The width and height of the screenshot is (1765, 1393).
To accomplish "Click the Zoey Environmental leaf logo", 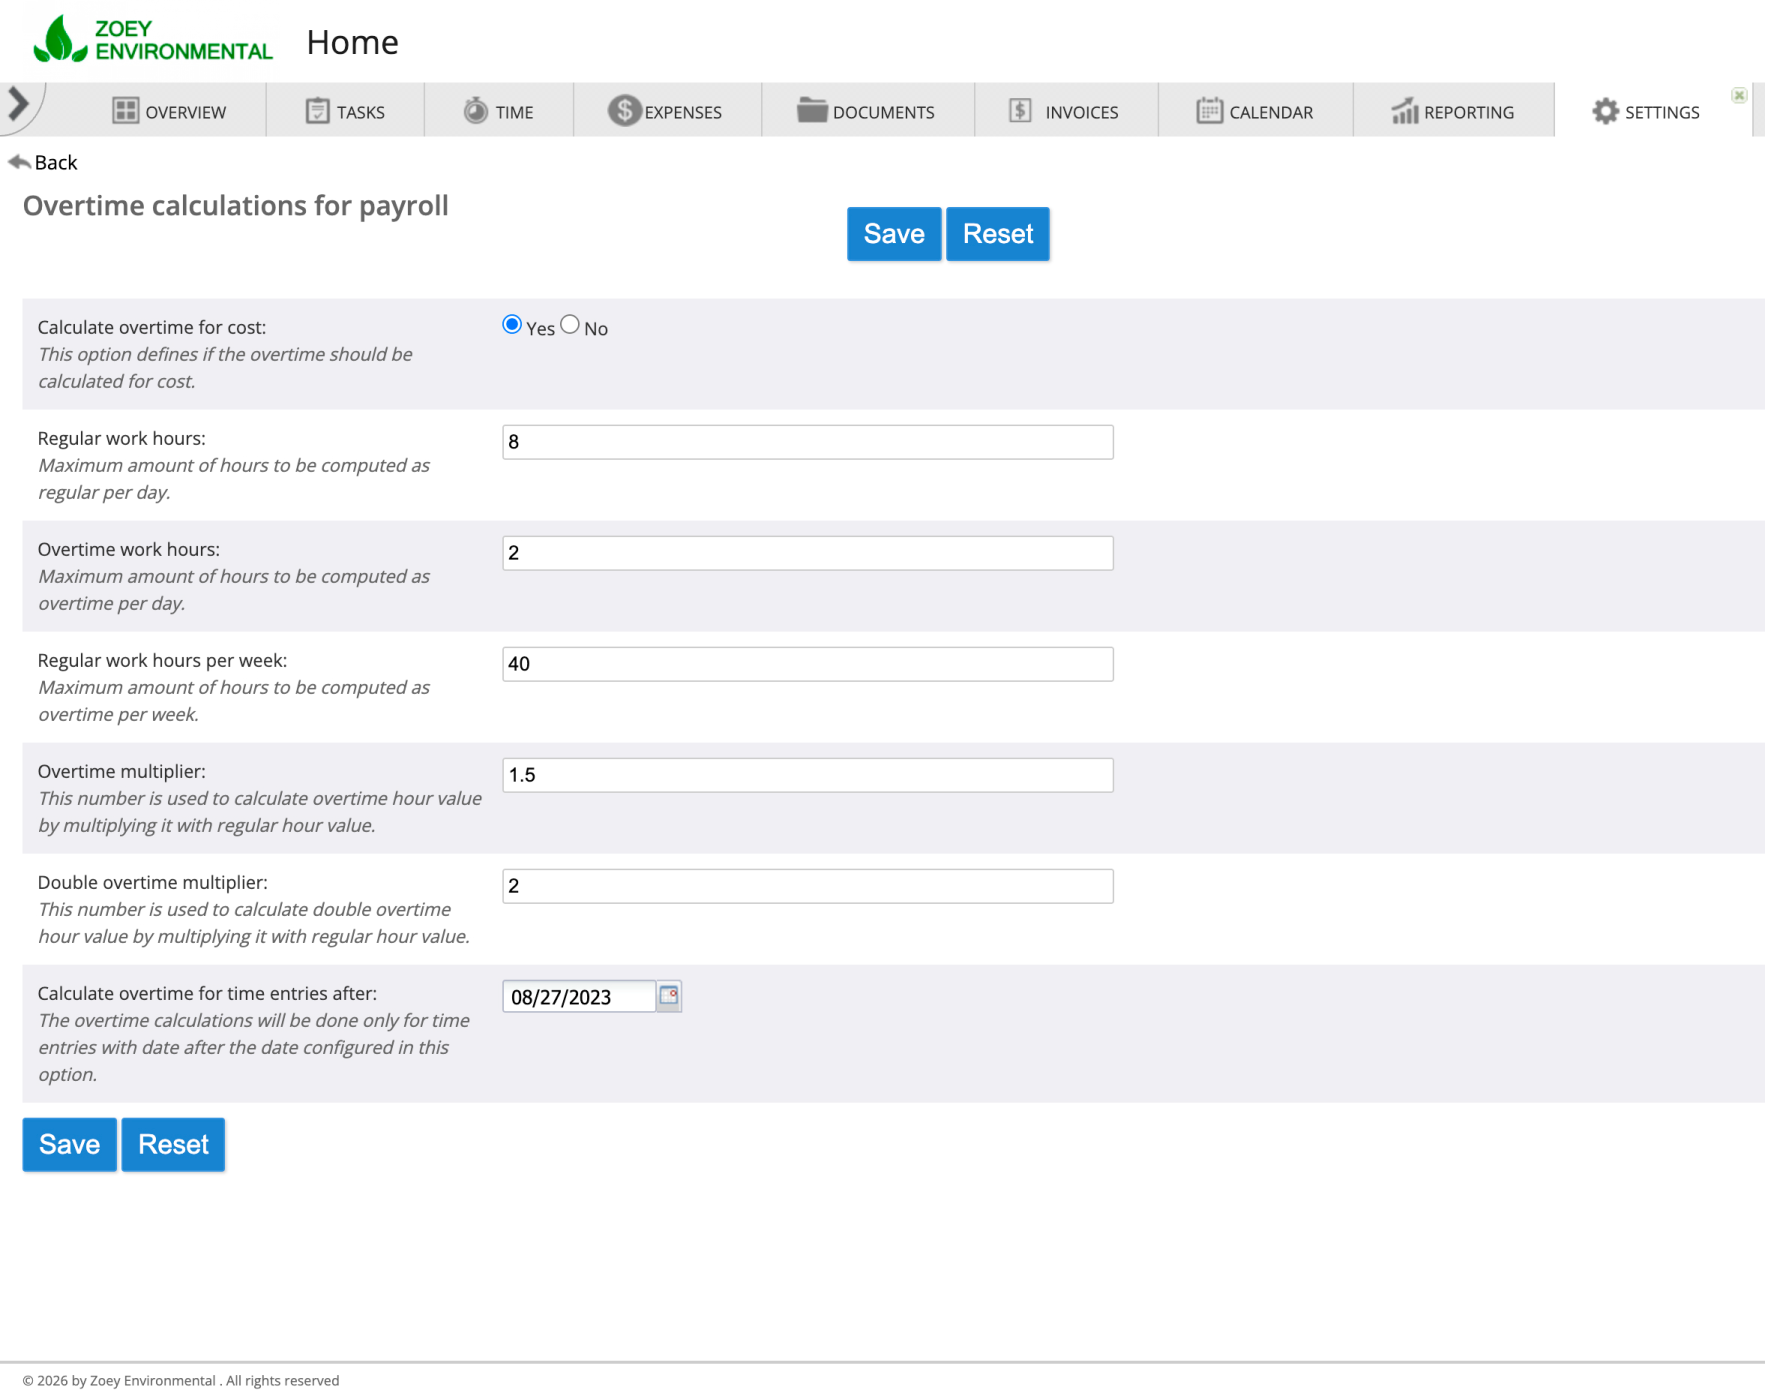I will click(60, 40).
